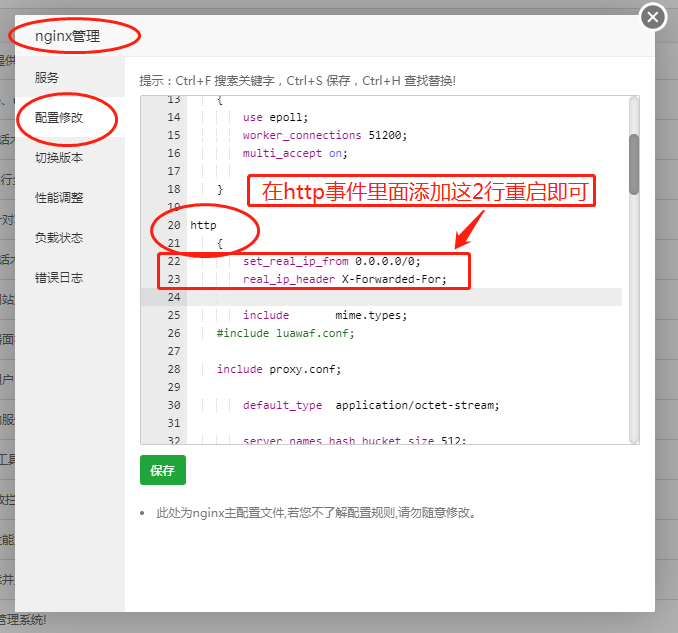Click the closing brace on line 18
678x633 pixels.
[220, 189]
